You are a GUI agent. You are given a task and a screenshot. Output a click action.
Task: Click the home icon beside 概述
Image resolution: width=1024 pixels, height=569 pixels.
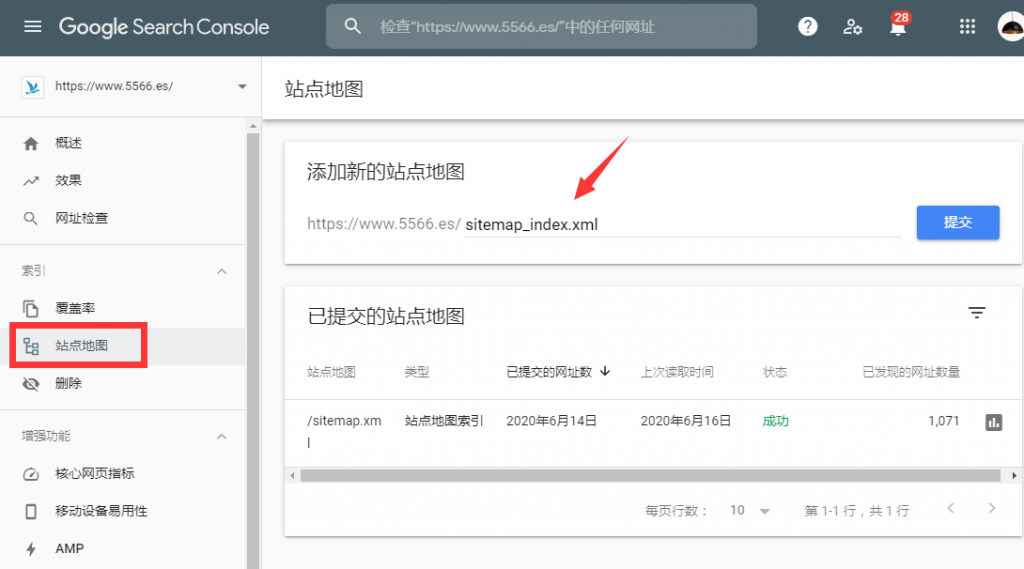tap(31, 144)
